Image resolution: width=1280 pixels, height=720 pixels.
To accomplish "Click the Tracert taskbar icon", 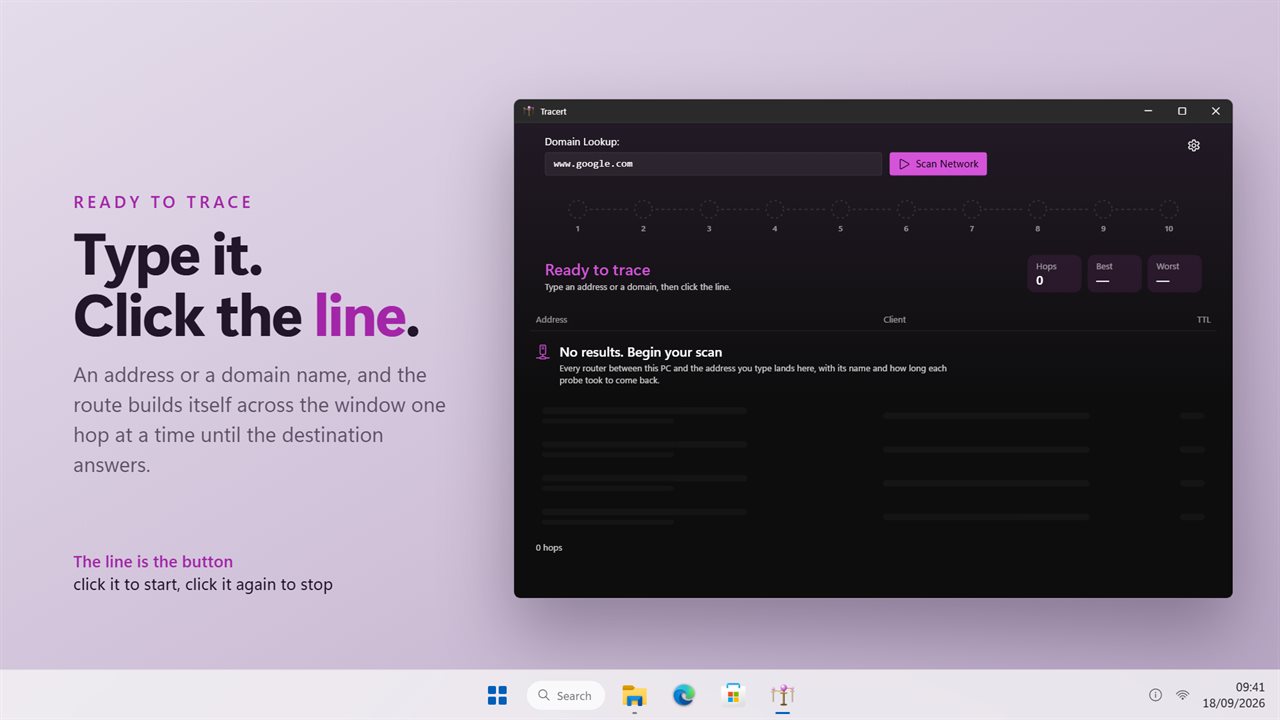I will (783, 695).
